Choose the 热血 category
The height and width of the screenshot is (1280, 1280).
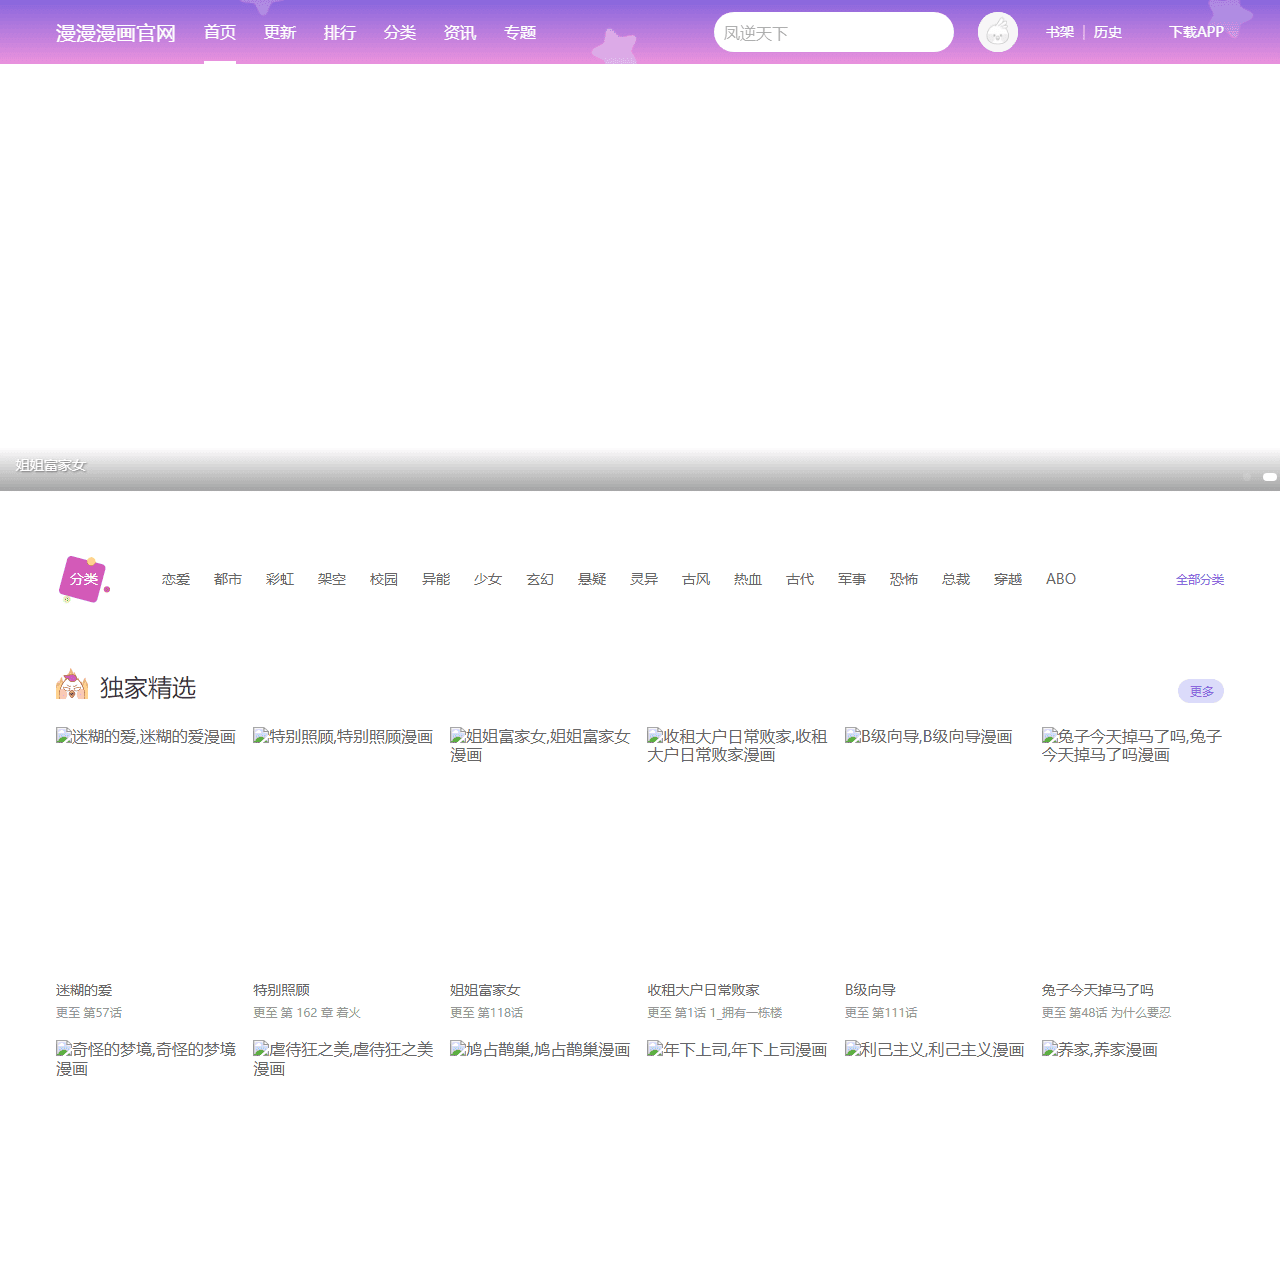[748, 579]
